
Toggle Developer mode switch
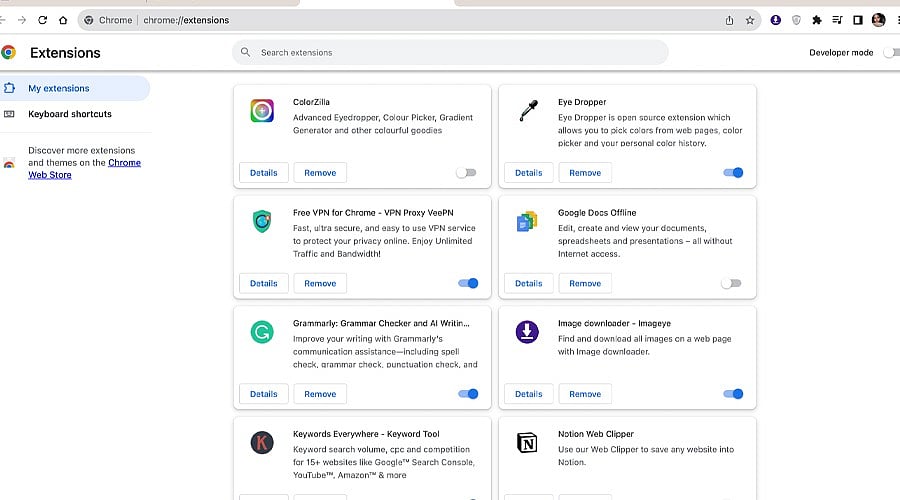pyautogui.click(x=891, y=52)
